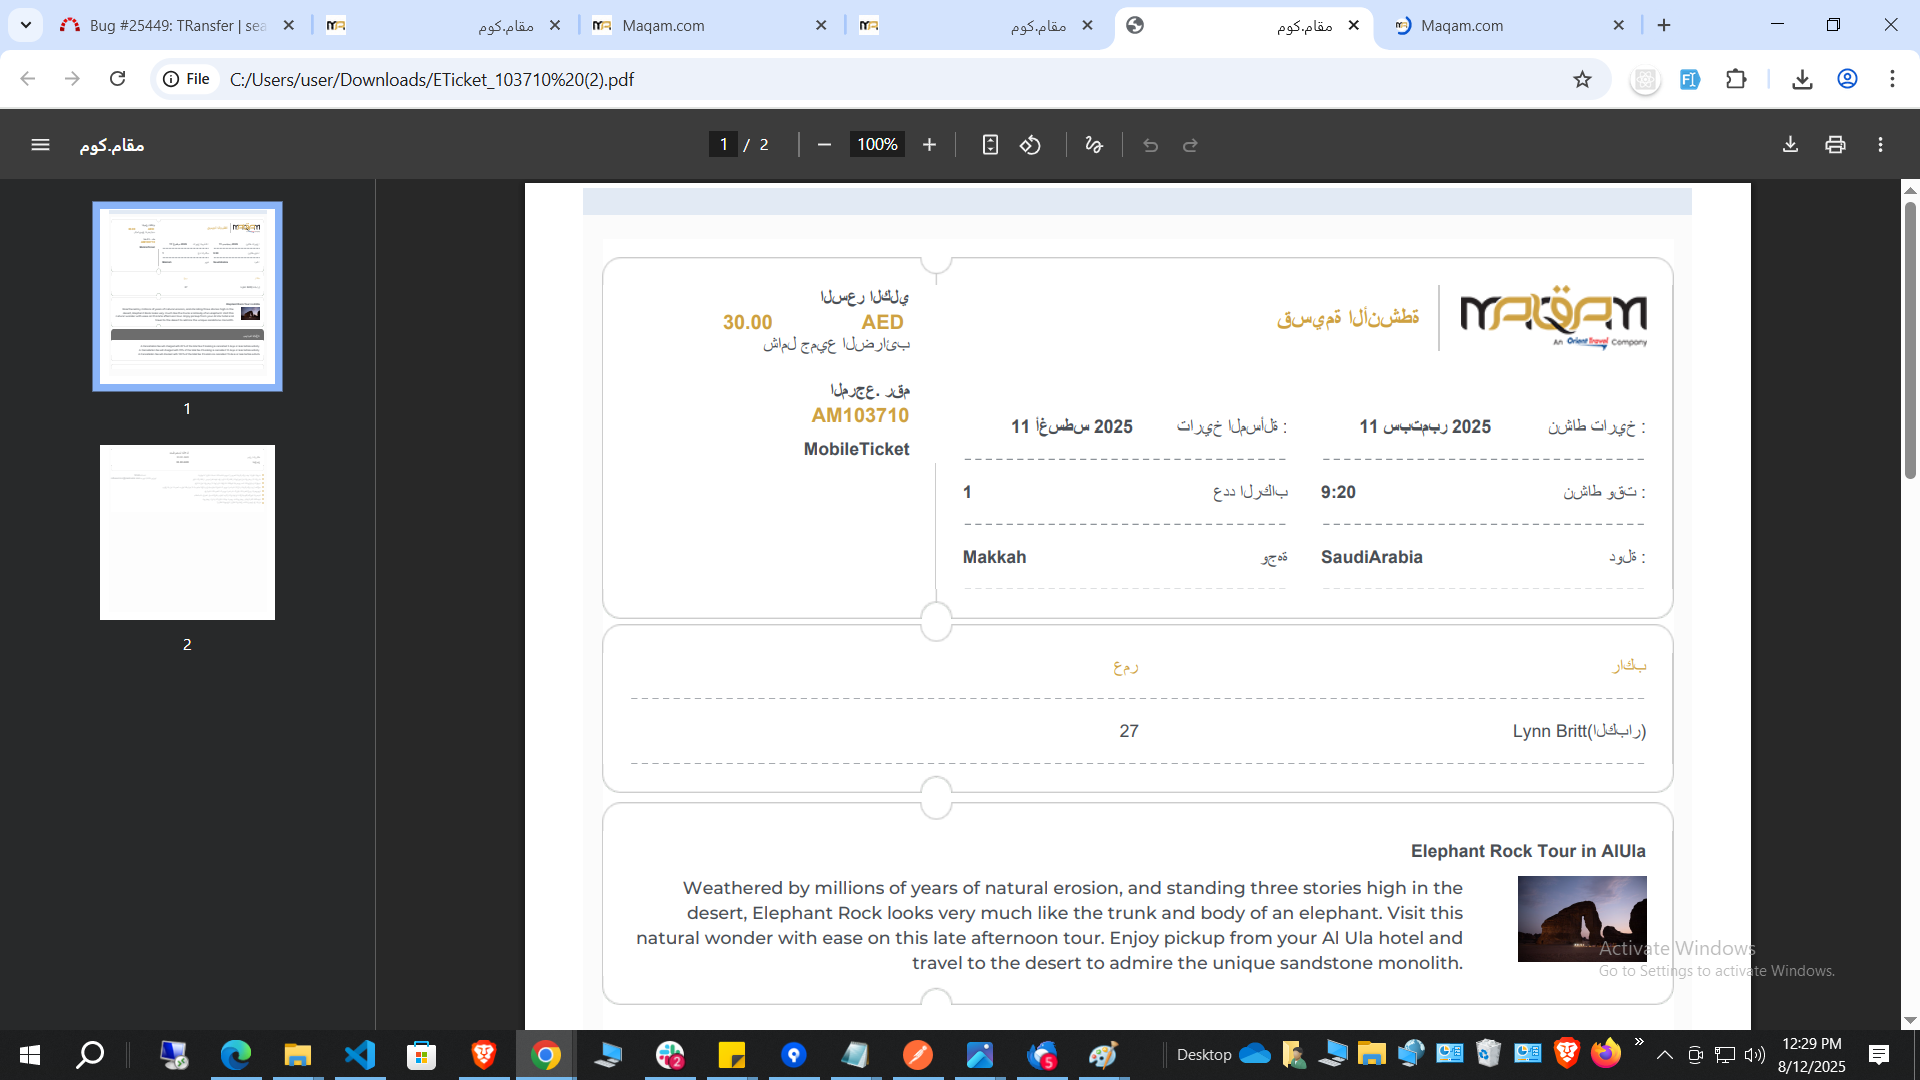Open PDF viewer more actions menu

pos(1880,145)
